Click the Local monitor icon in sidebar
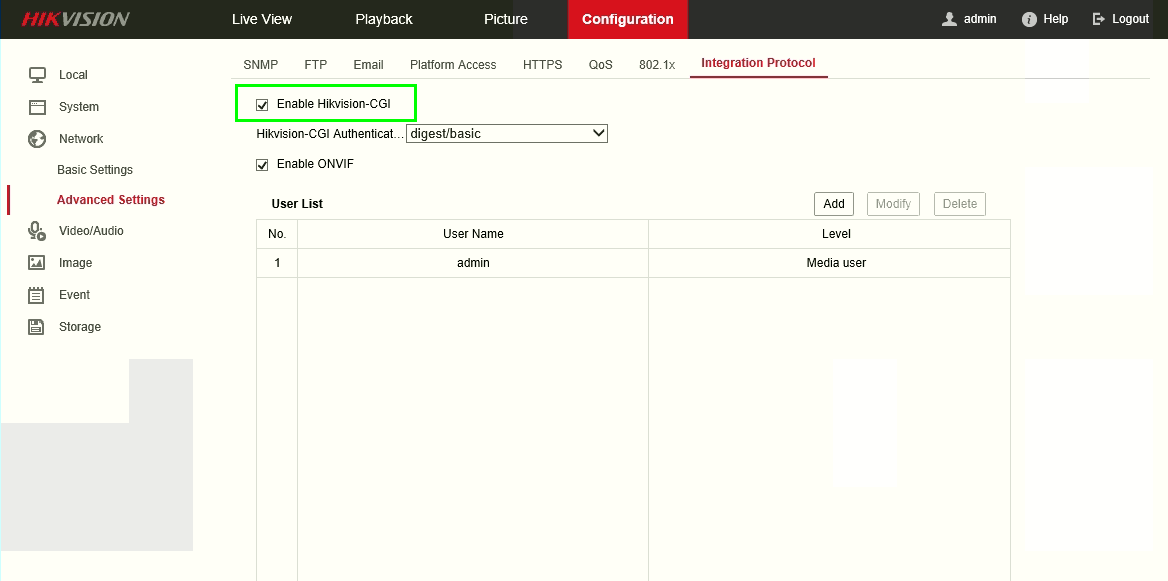This screenshot has height=581, width=1168. pyautogui.click(x=37, y=74)
